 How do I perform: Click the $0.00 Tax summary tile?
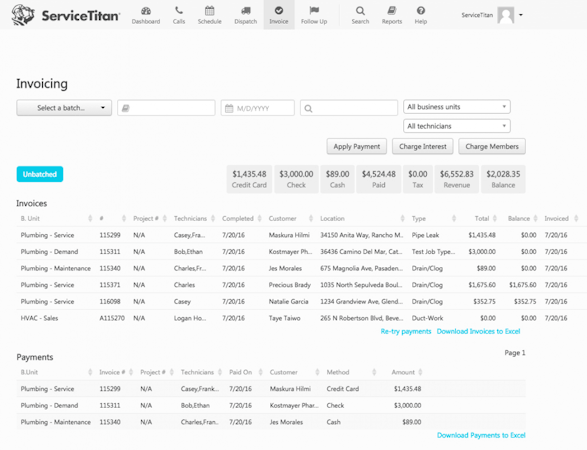[x=418, y=179]
